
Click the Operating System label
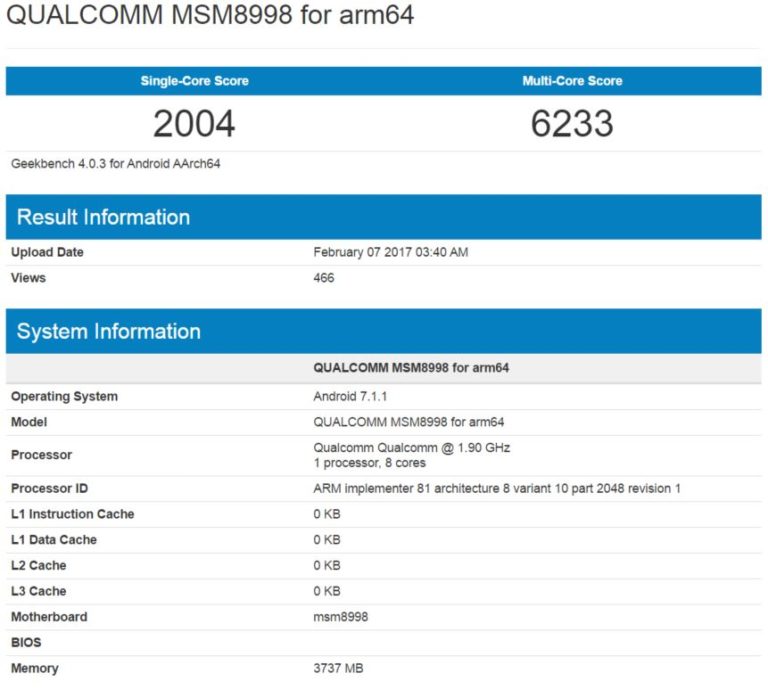click(x=64, y=396)
